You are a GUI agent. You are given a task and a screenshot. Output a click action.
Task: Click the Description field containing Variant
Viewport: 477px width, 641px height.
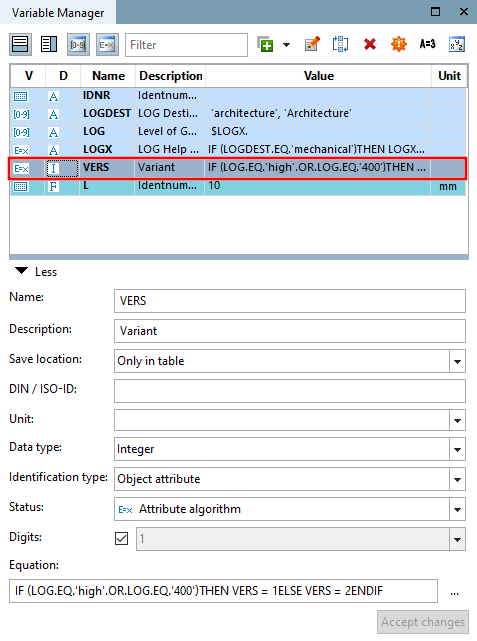click(x=289, y=331)
